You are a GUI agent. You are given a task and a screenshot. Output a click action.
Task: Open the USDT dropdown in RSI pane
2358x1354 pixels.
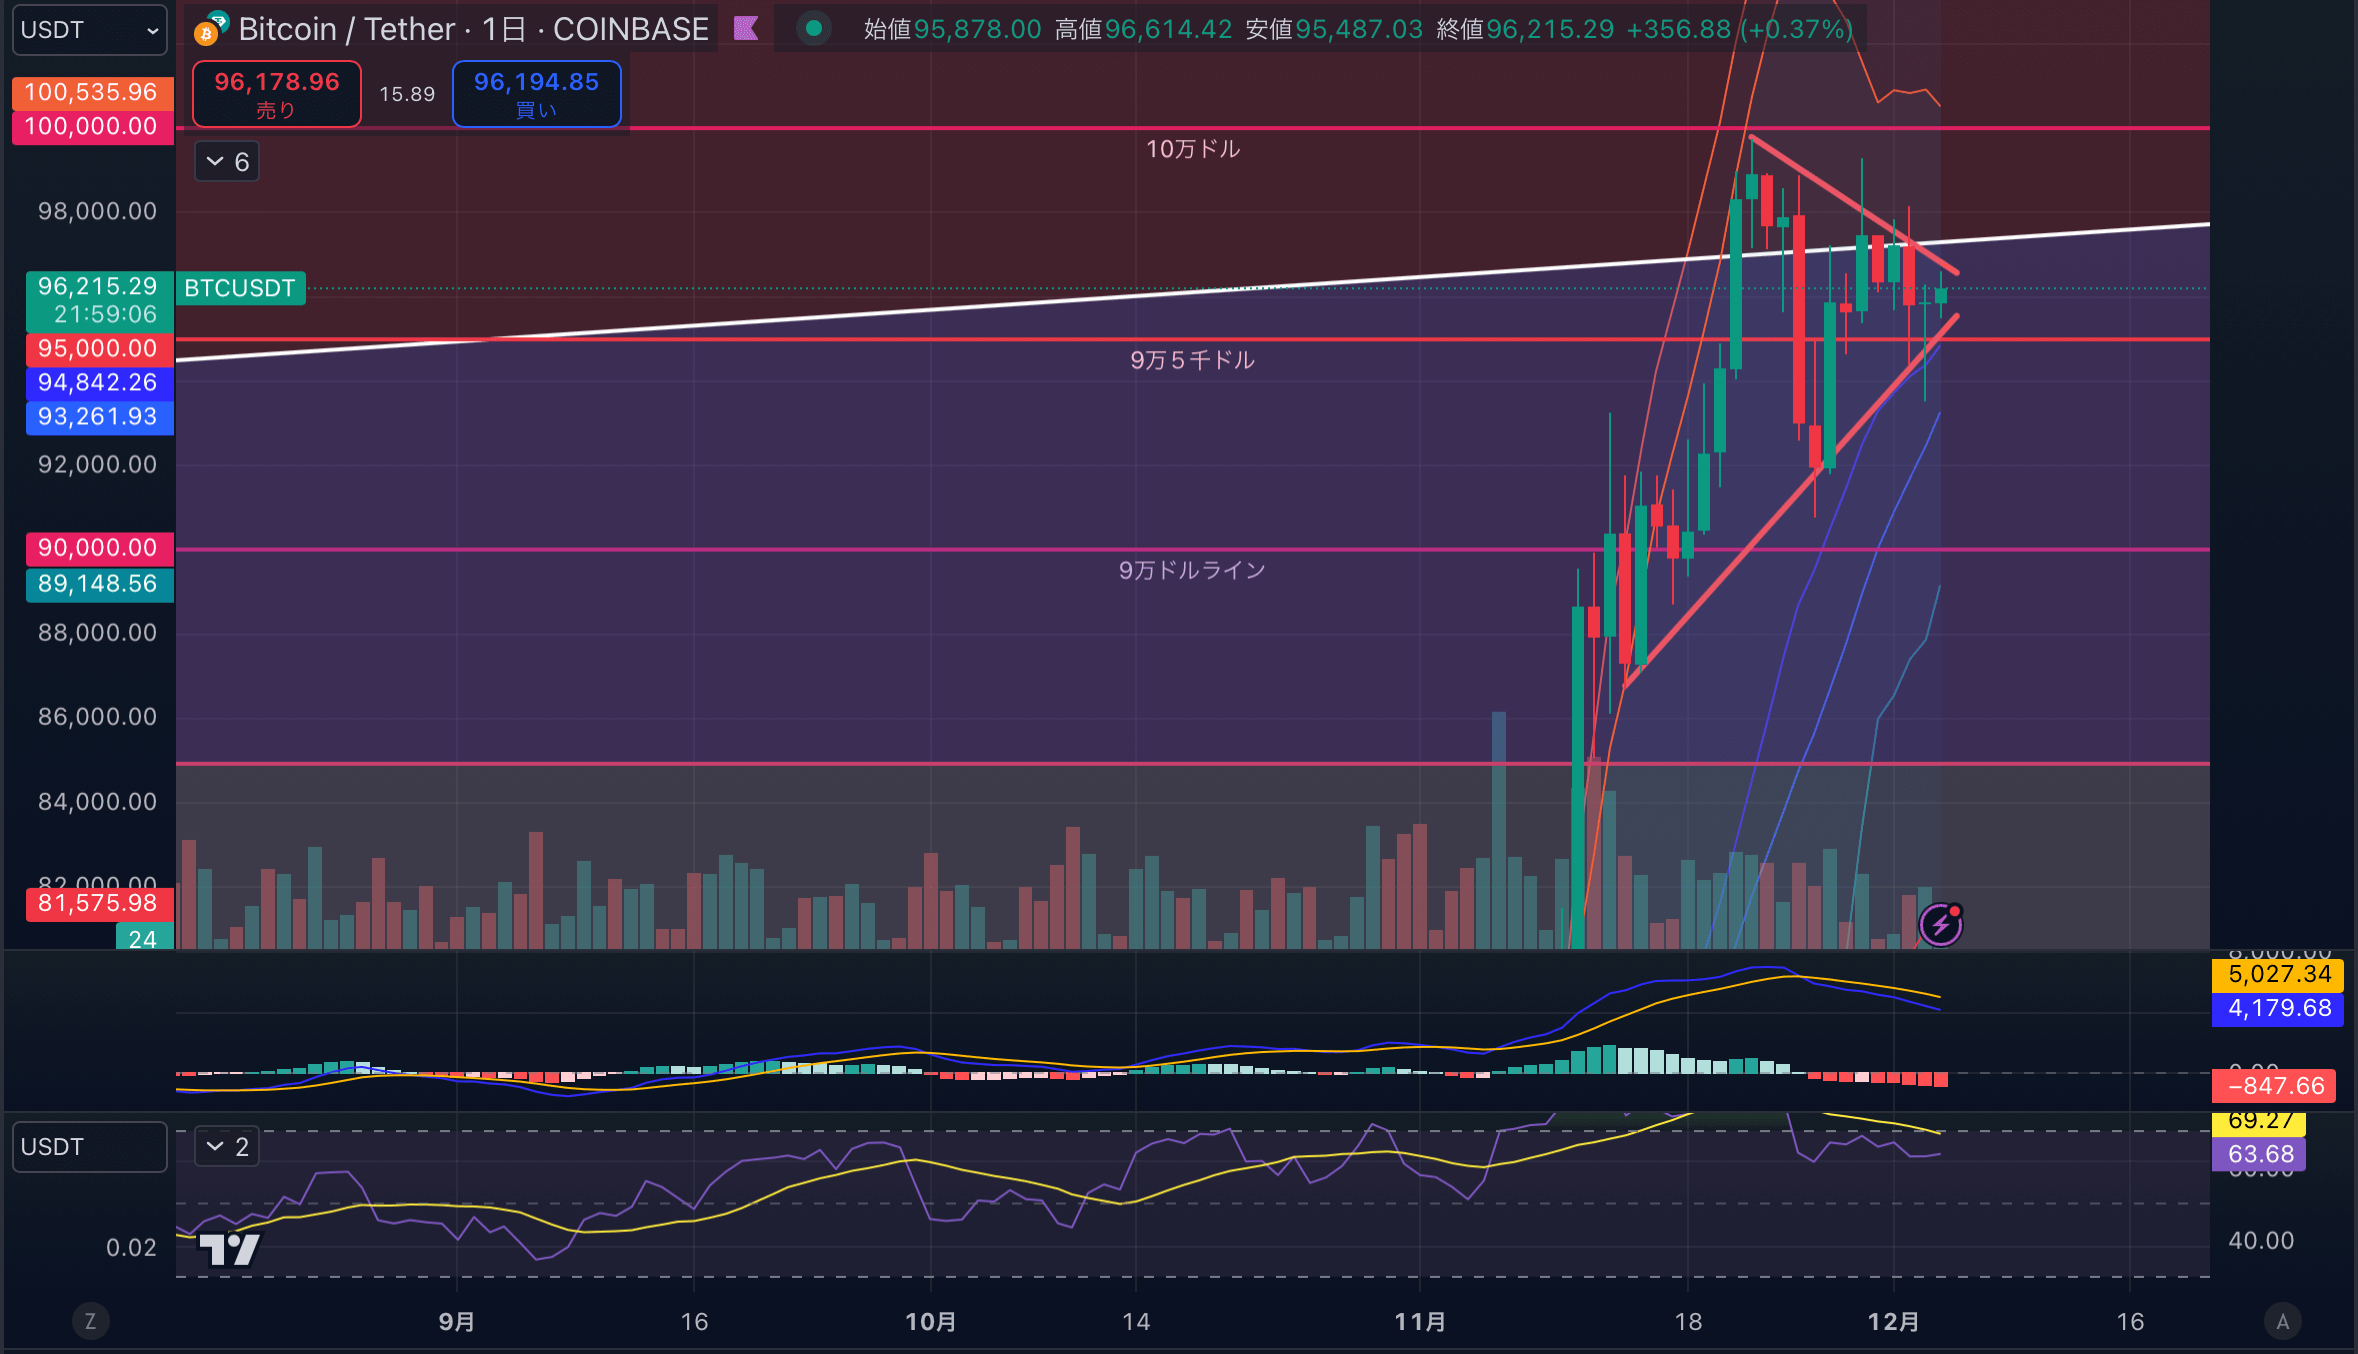pyautogui.click(x=89, y=1147)
